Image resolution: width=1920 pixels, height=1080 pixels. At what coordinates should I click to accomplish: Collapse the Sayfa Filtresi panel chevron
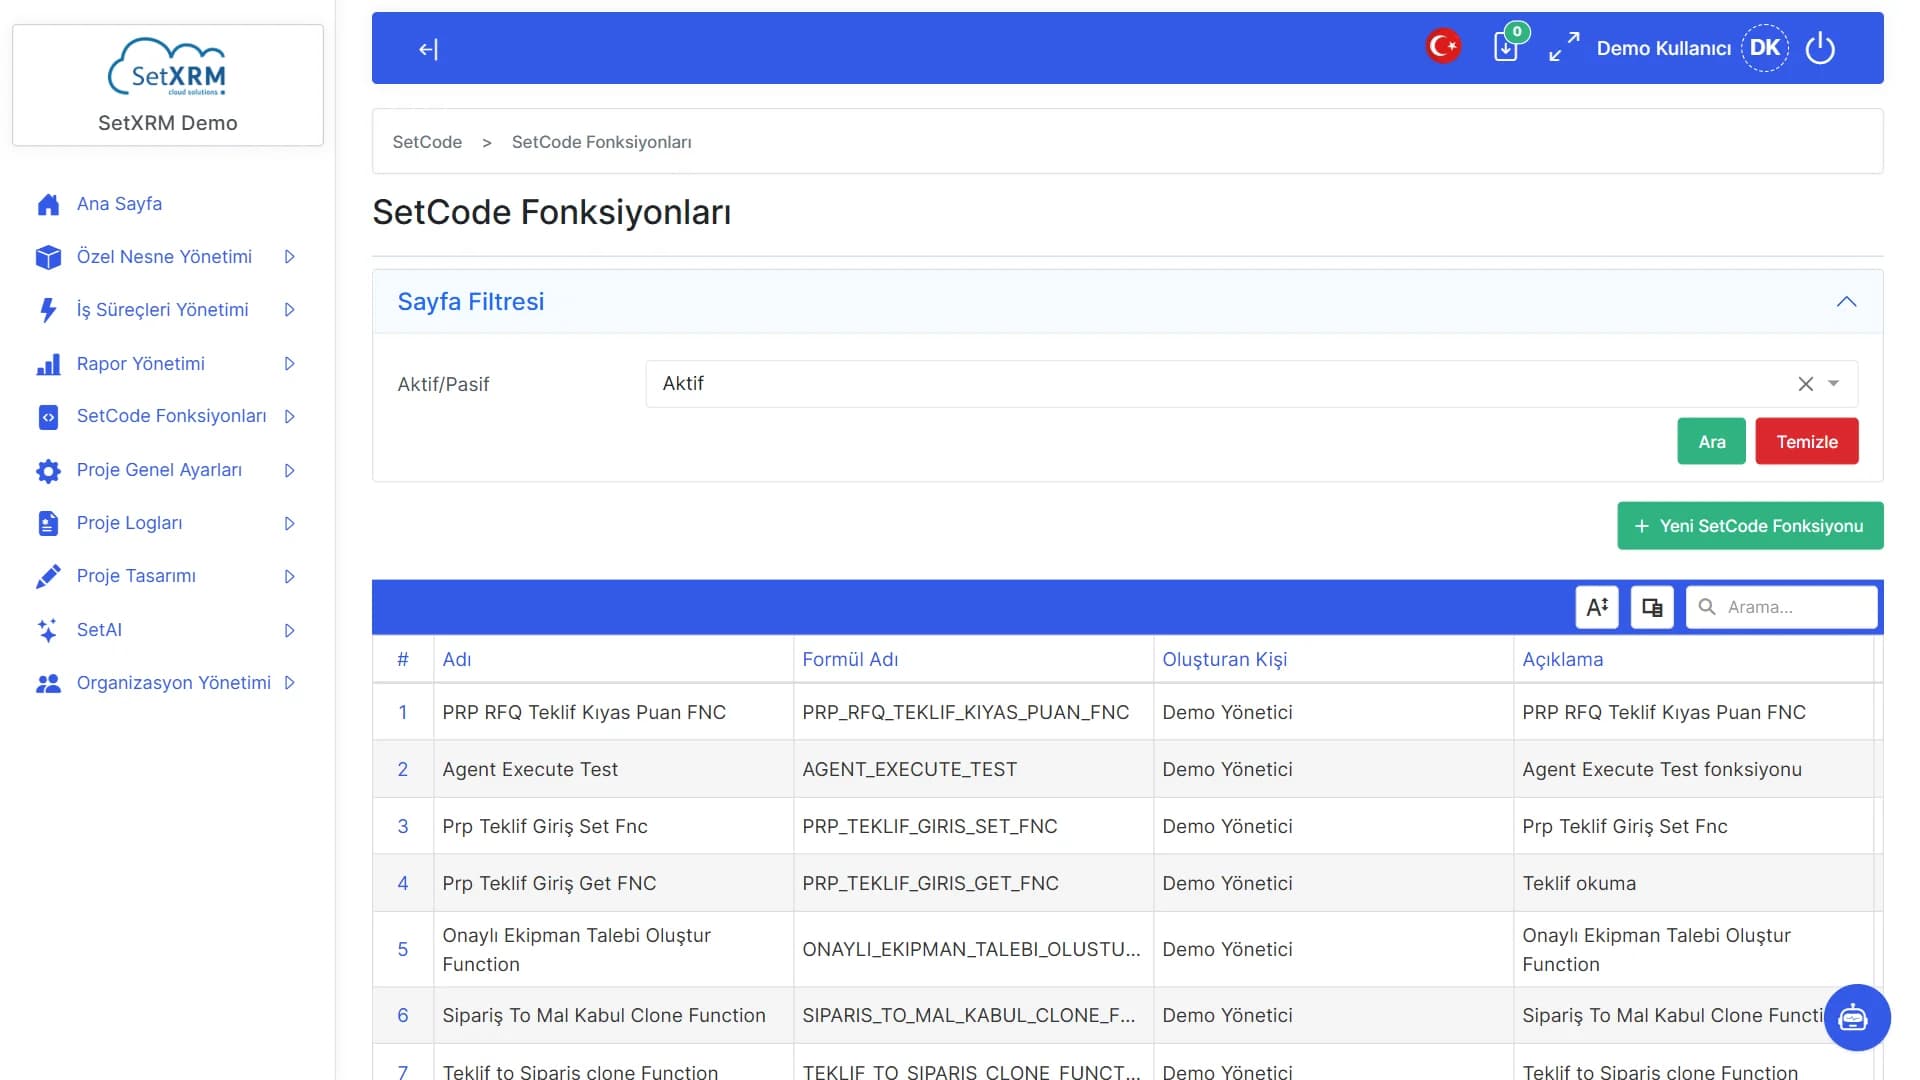(1846, 302)
